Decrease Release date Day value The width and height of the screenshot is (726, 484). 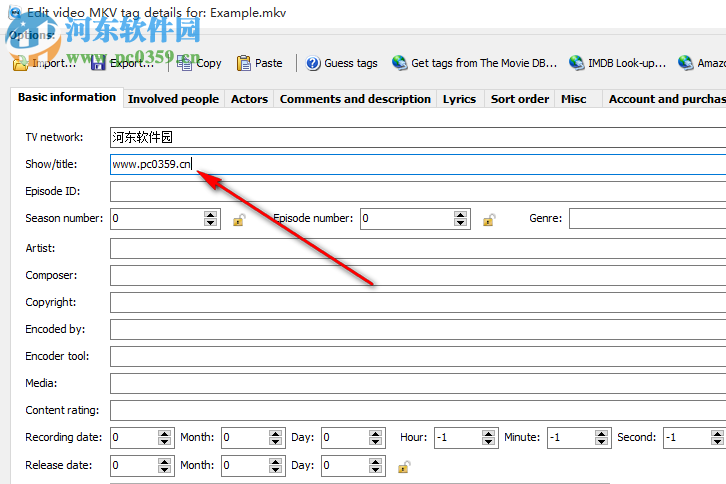[376, 469]
